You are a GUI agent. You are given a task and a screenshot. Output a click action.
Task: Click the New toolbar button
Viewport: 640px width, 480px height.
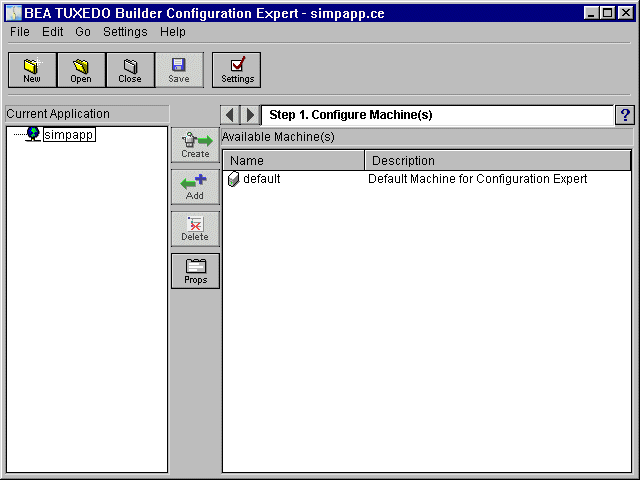(x=32, y=70)
